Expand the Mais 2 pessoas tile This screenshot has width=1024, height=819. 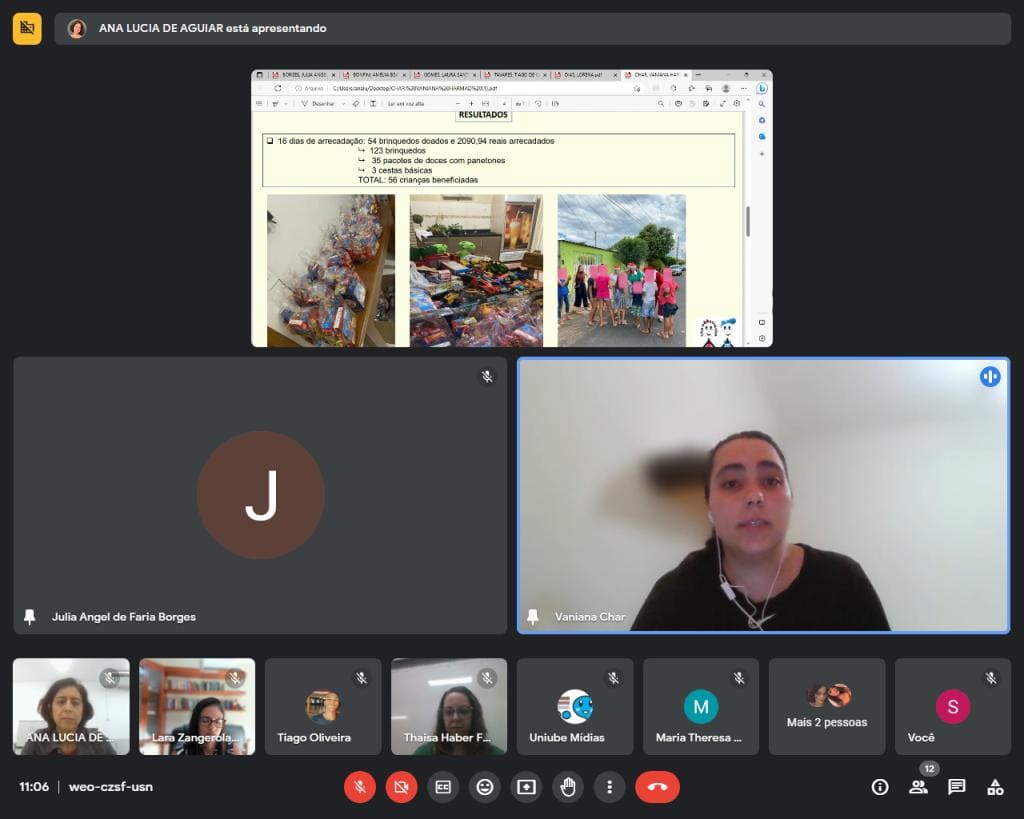[827, 707]
